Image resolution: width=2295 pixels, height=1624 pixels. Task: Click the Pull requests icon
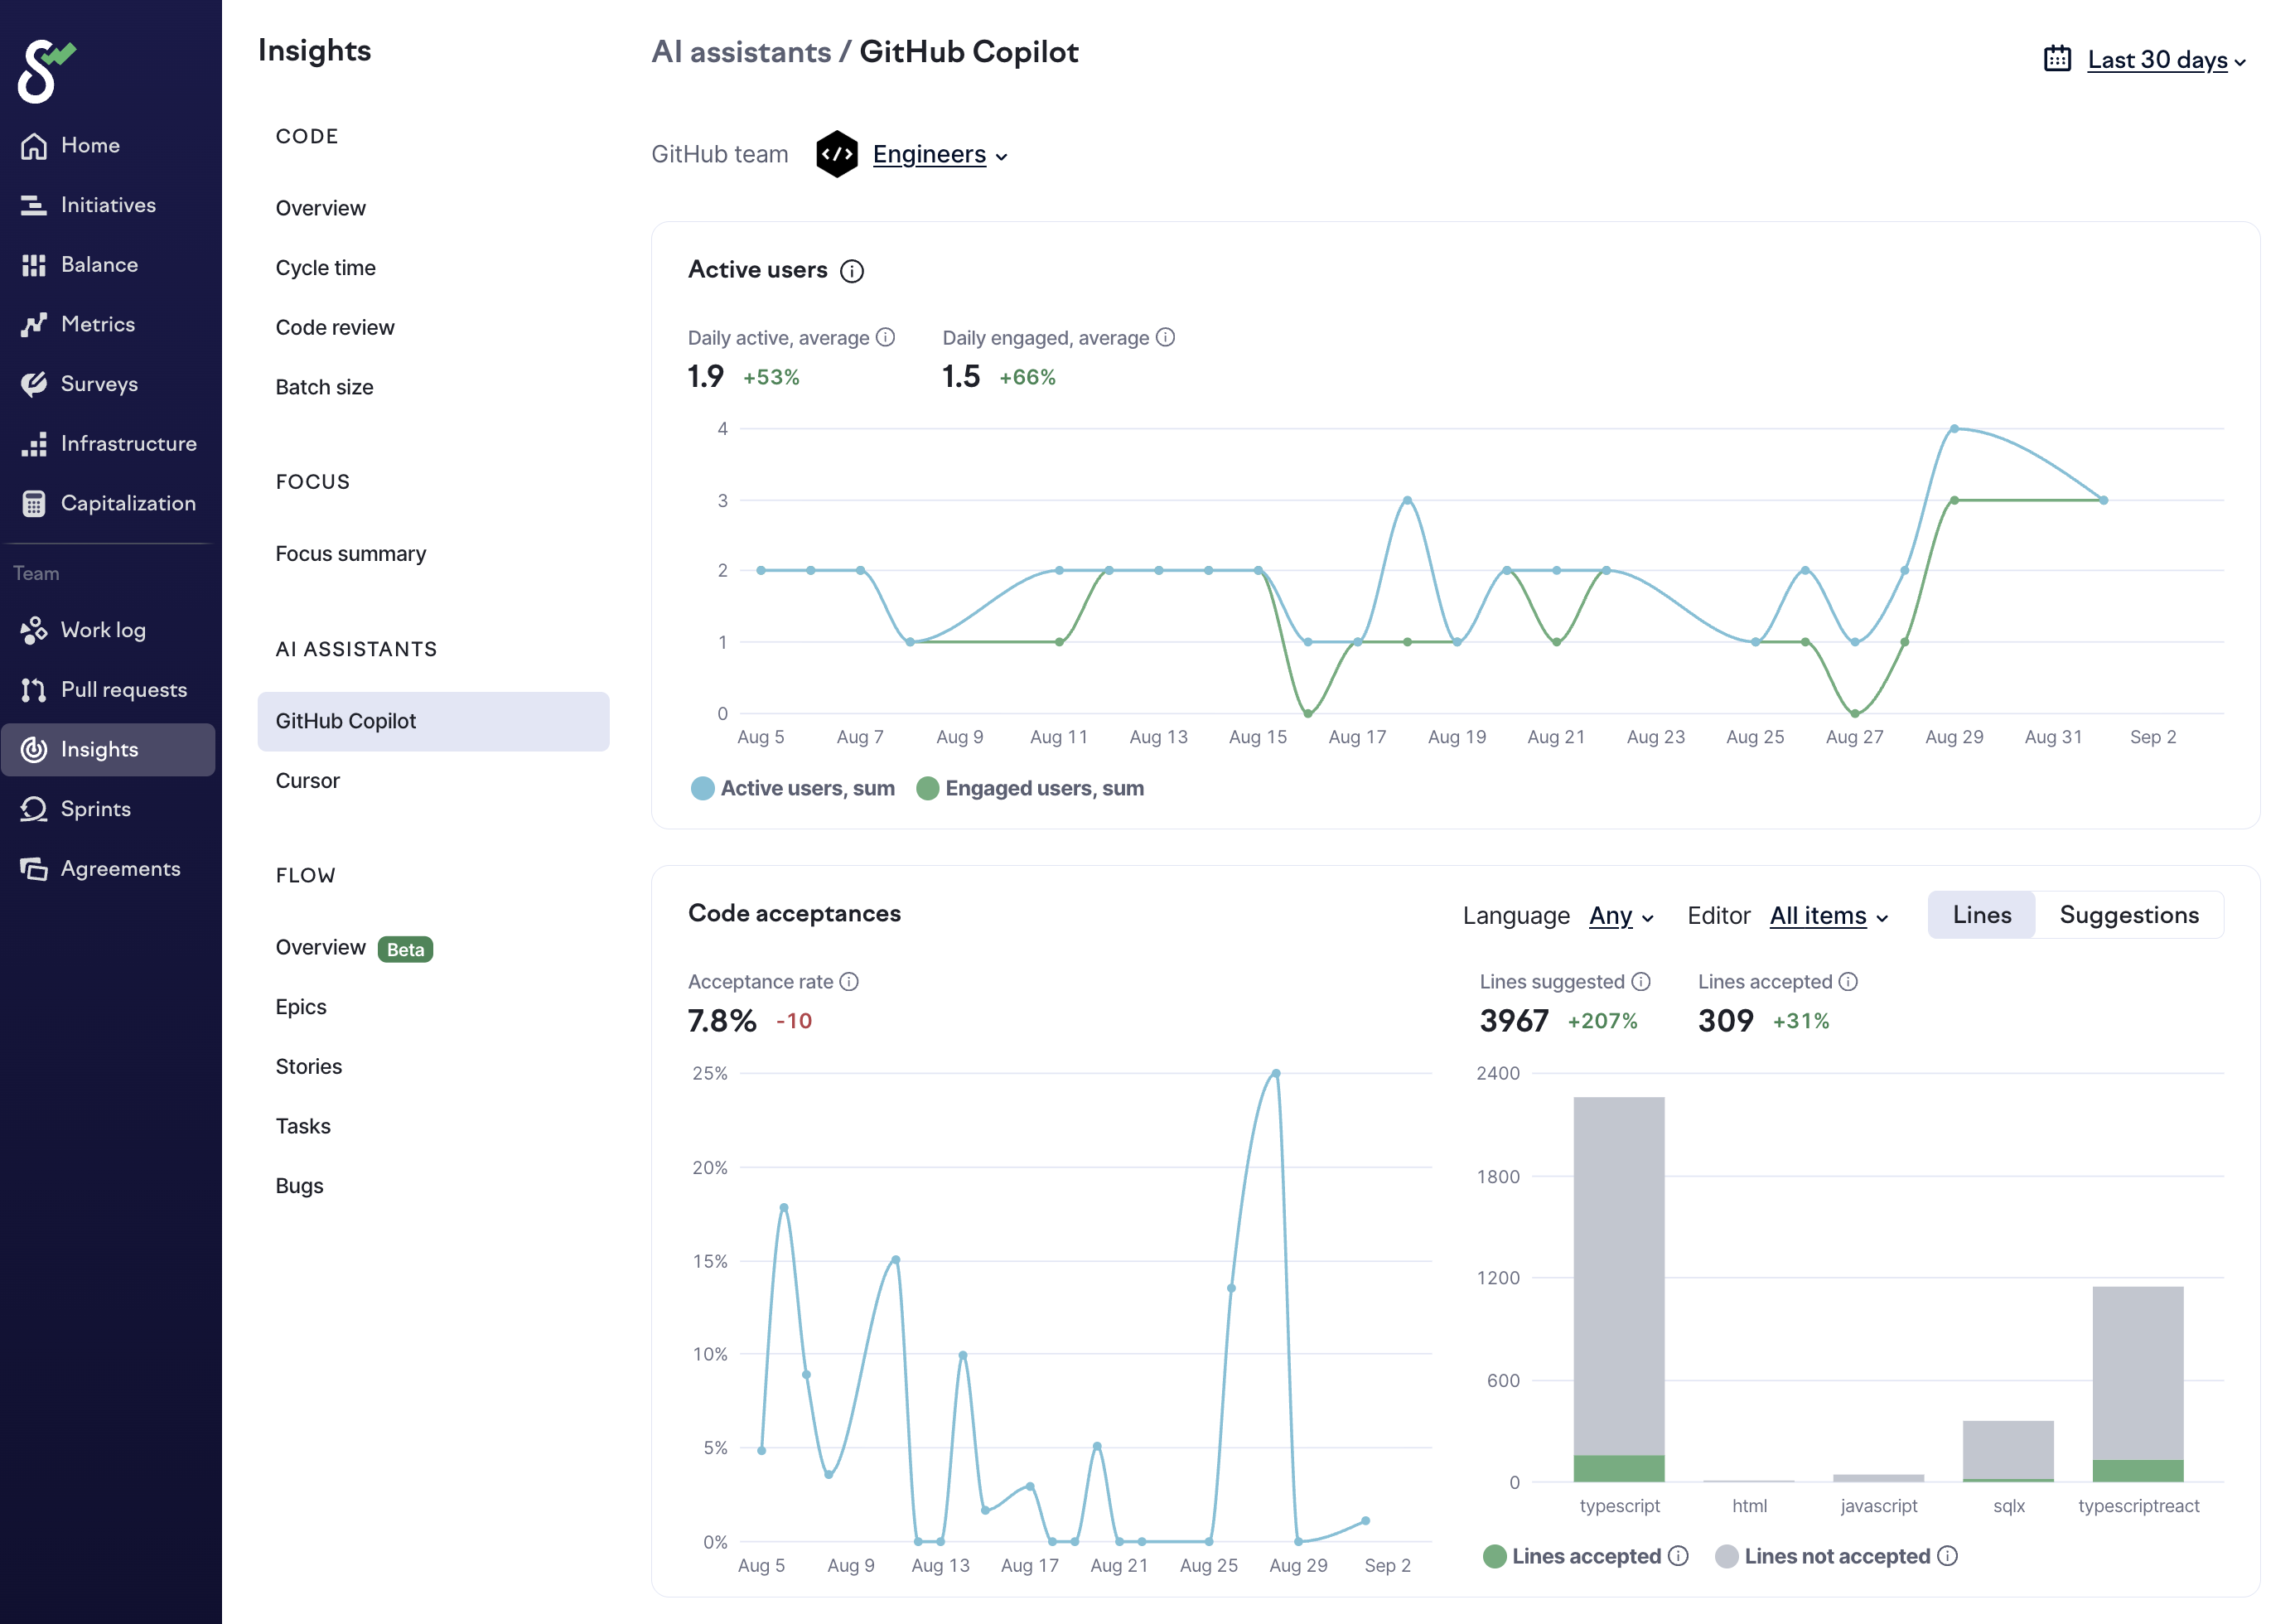(x=34, y=690)
